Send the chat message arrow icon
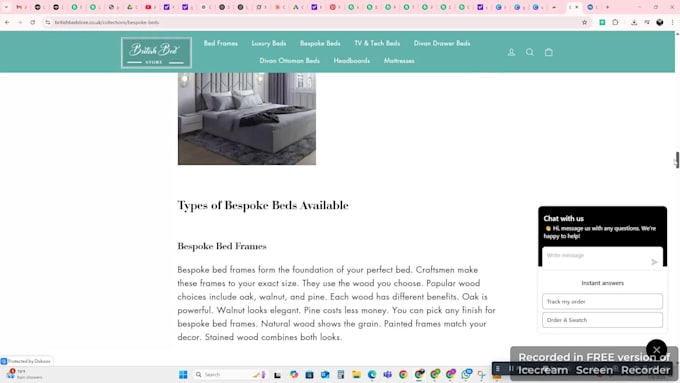The image size is (680, 383). click(x=654, y=262)
